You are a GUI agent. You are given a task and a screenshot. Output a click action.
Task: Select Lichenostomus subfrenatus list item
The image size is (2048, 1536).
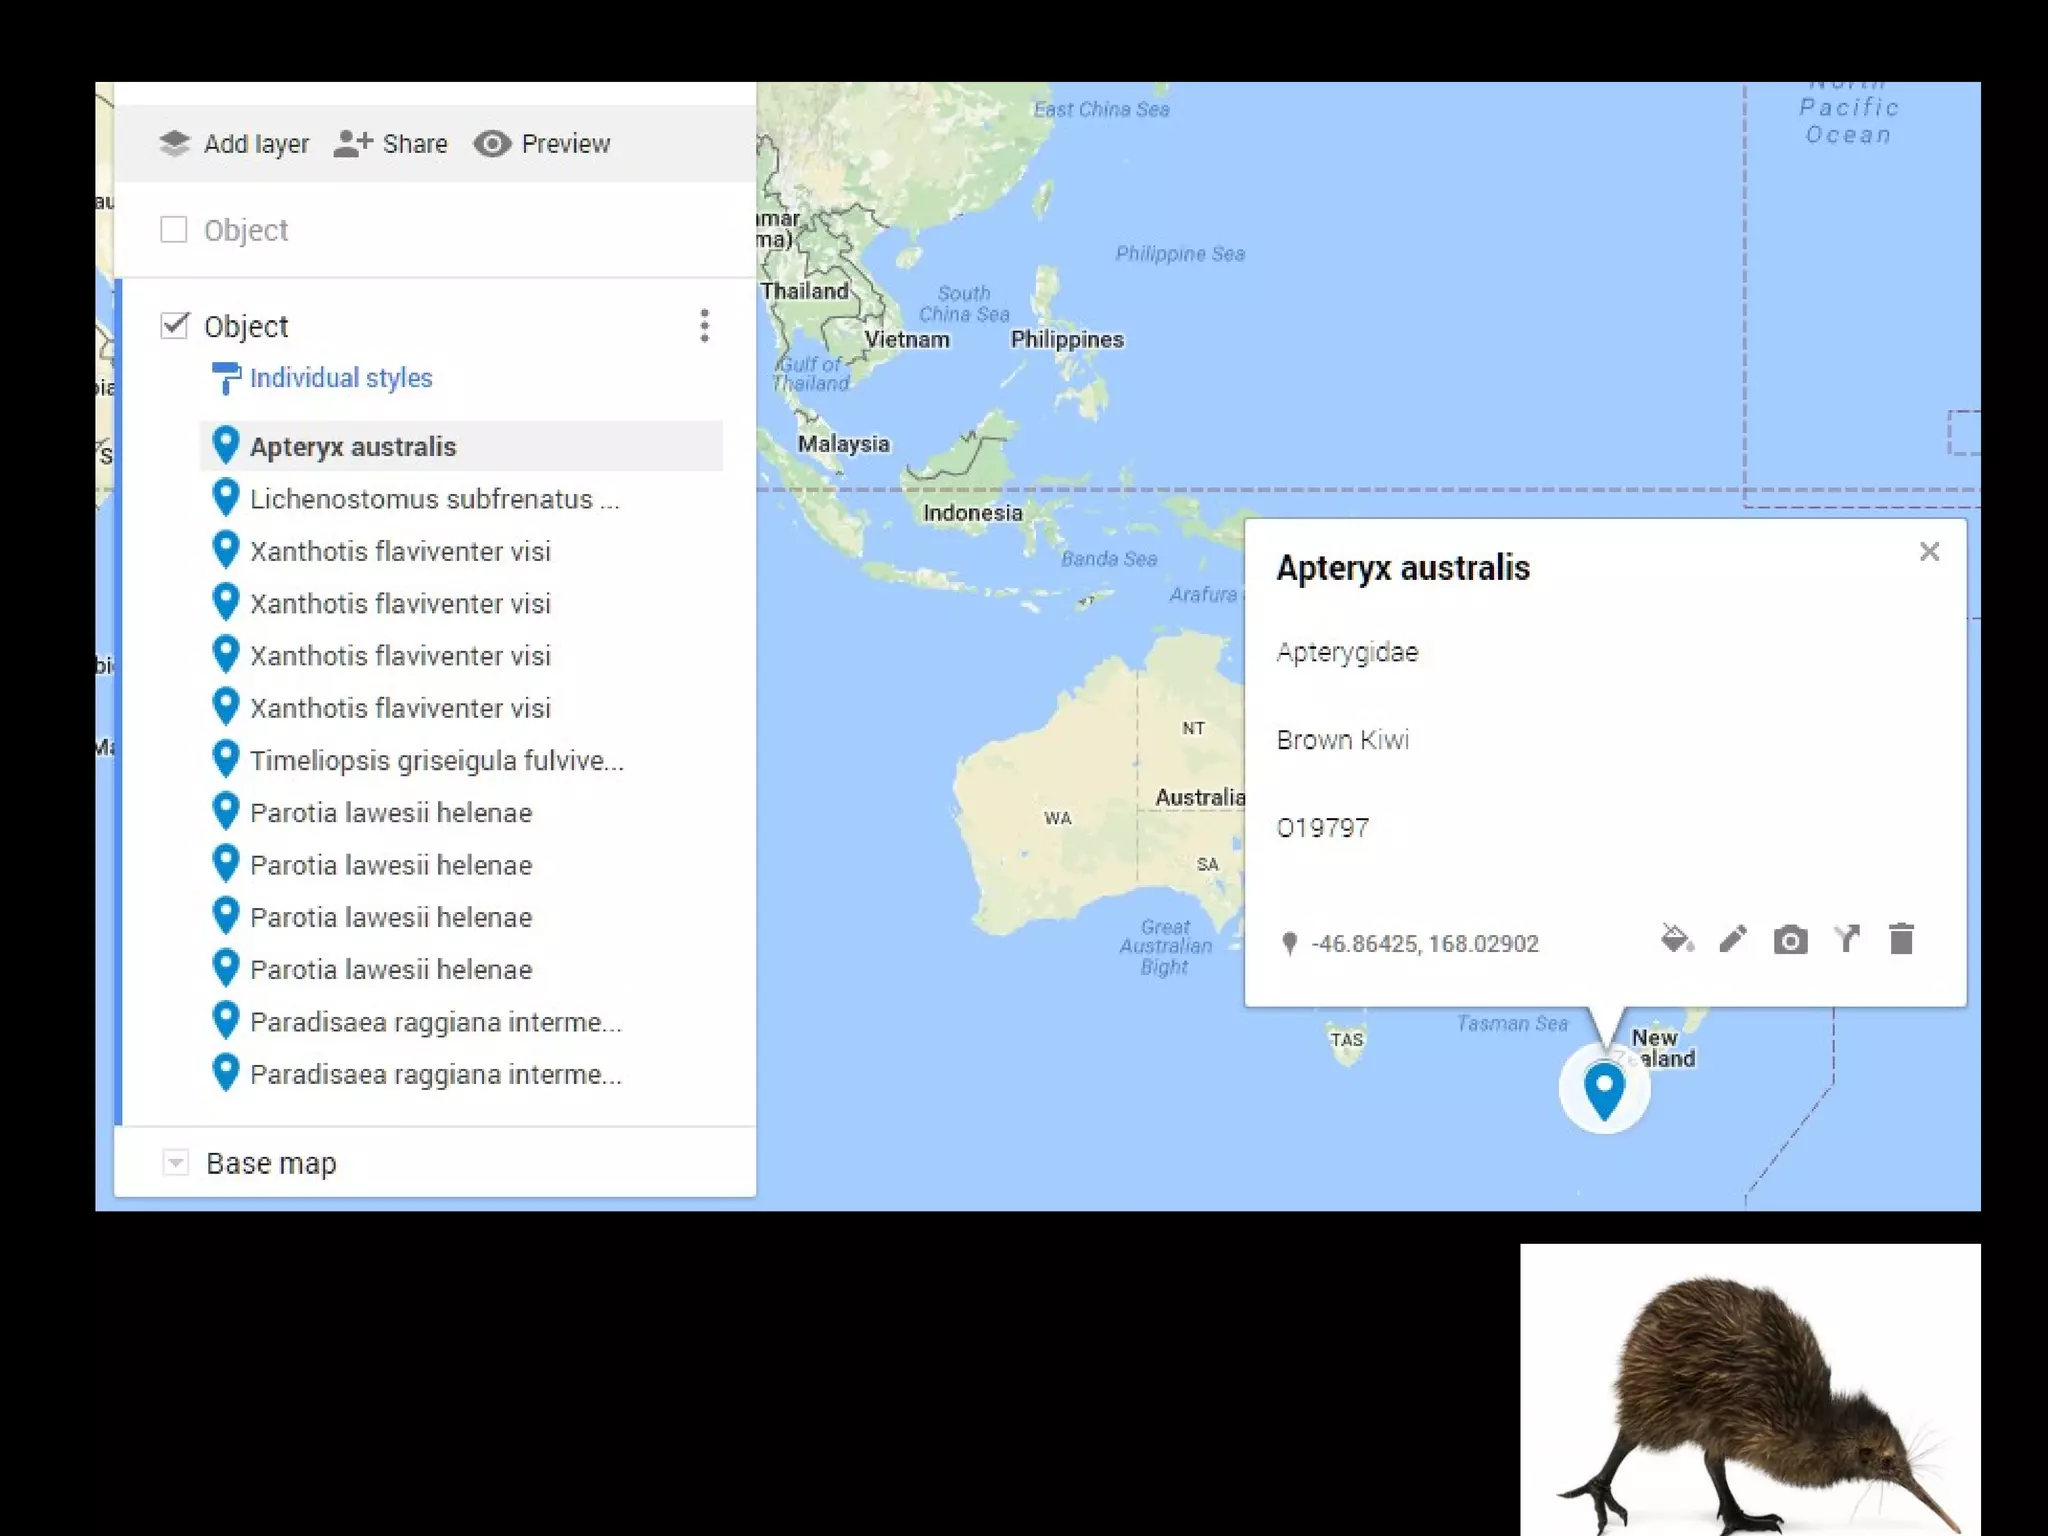pos(434,499)
